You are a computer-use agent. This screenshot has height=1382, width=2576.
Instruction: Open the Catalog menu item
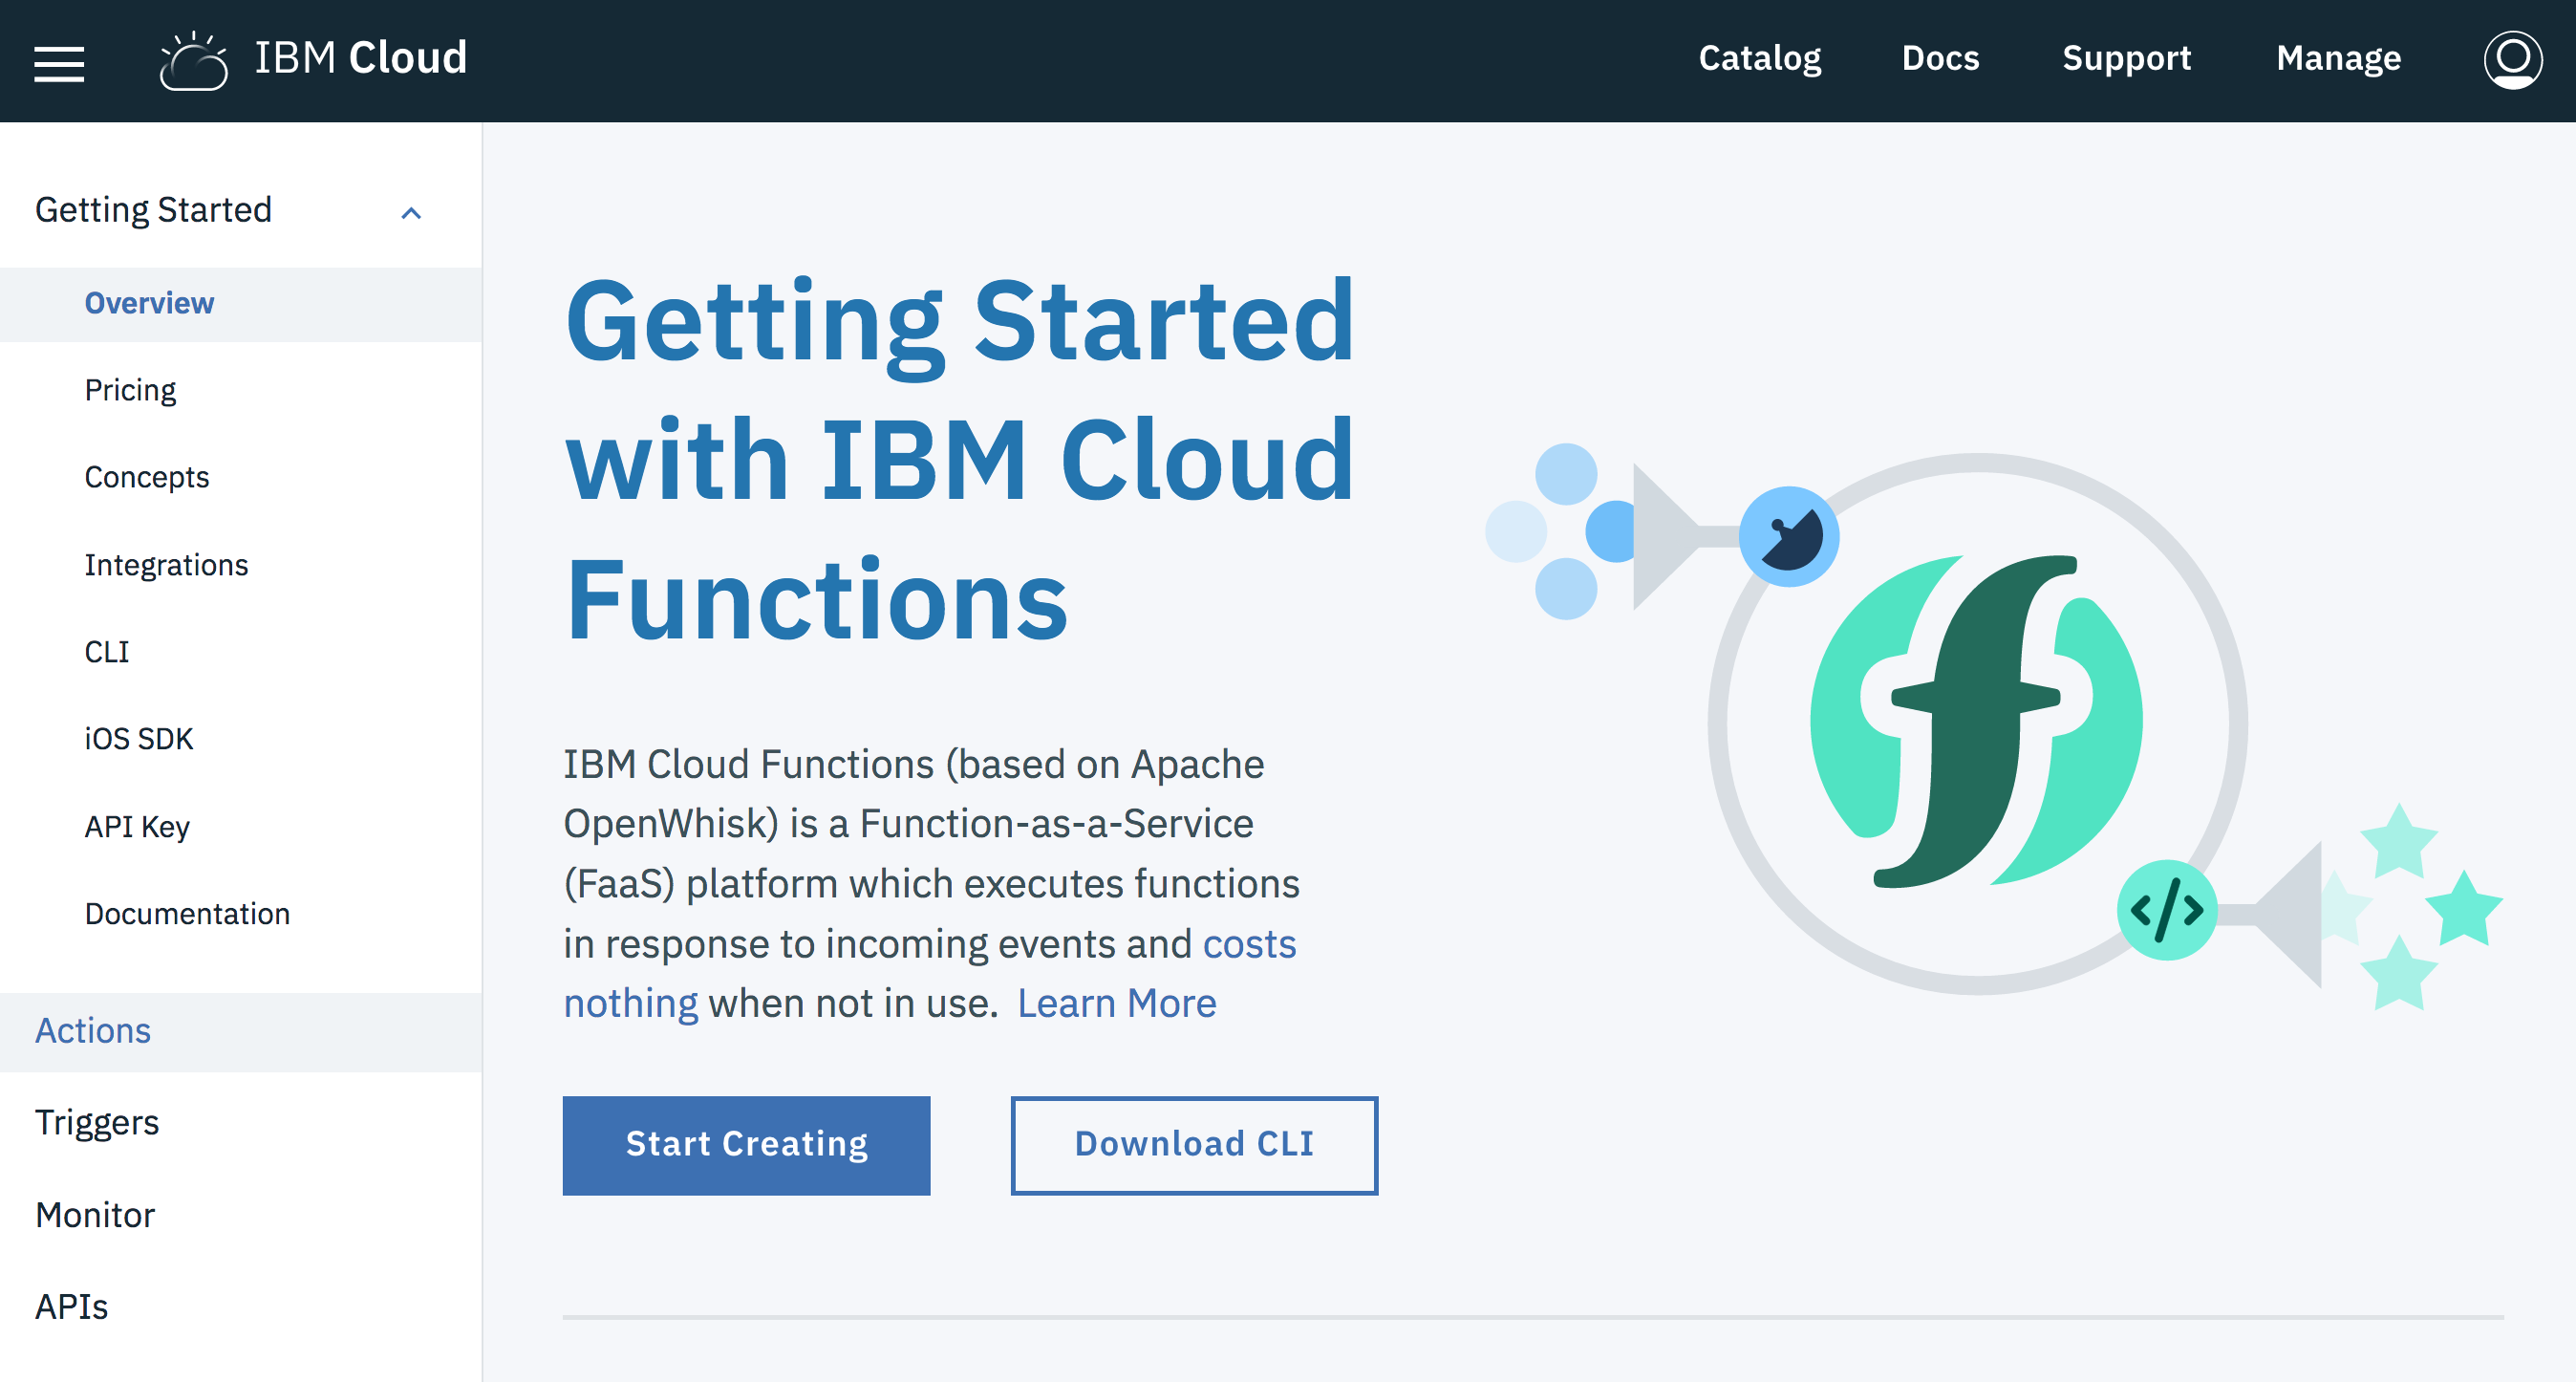(x=1759, y=58)
